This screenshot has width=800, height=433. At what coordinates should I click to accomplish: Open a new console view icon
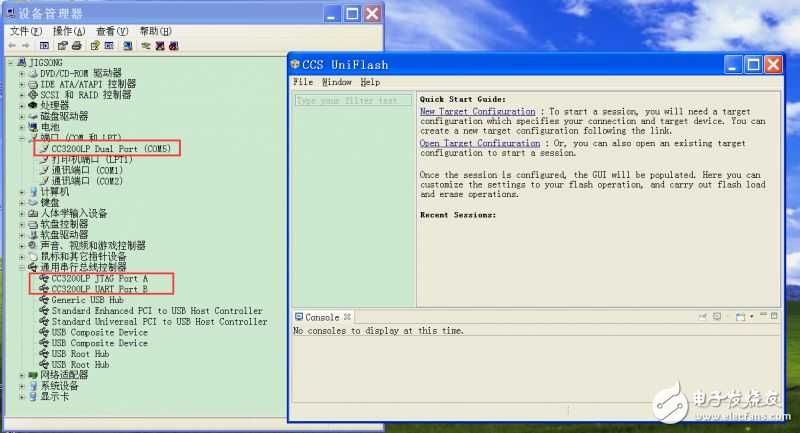(740, 317)
